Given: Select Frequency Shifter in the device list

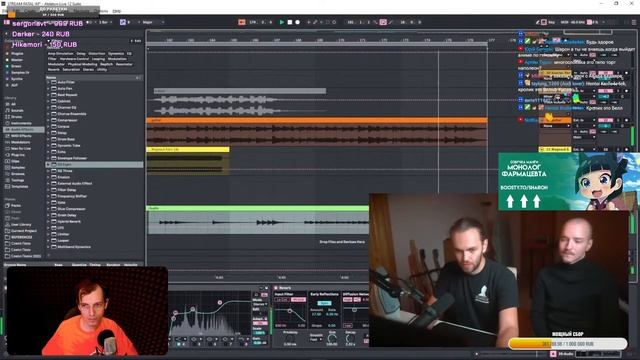Looking at the screenshot, I should coord(72,196).
